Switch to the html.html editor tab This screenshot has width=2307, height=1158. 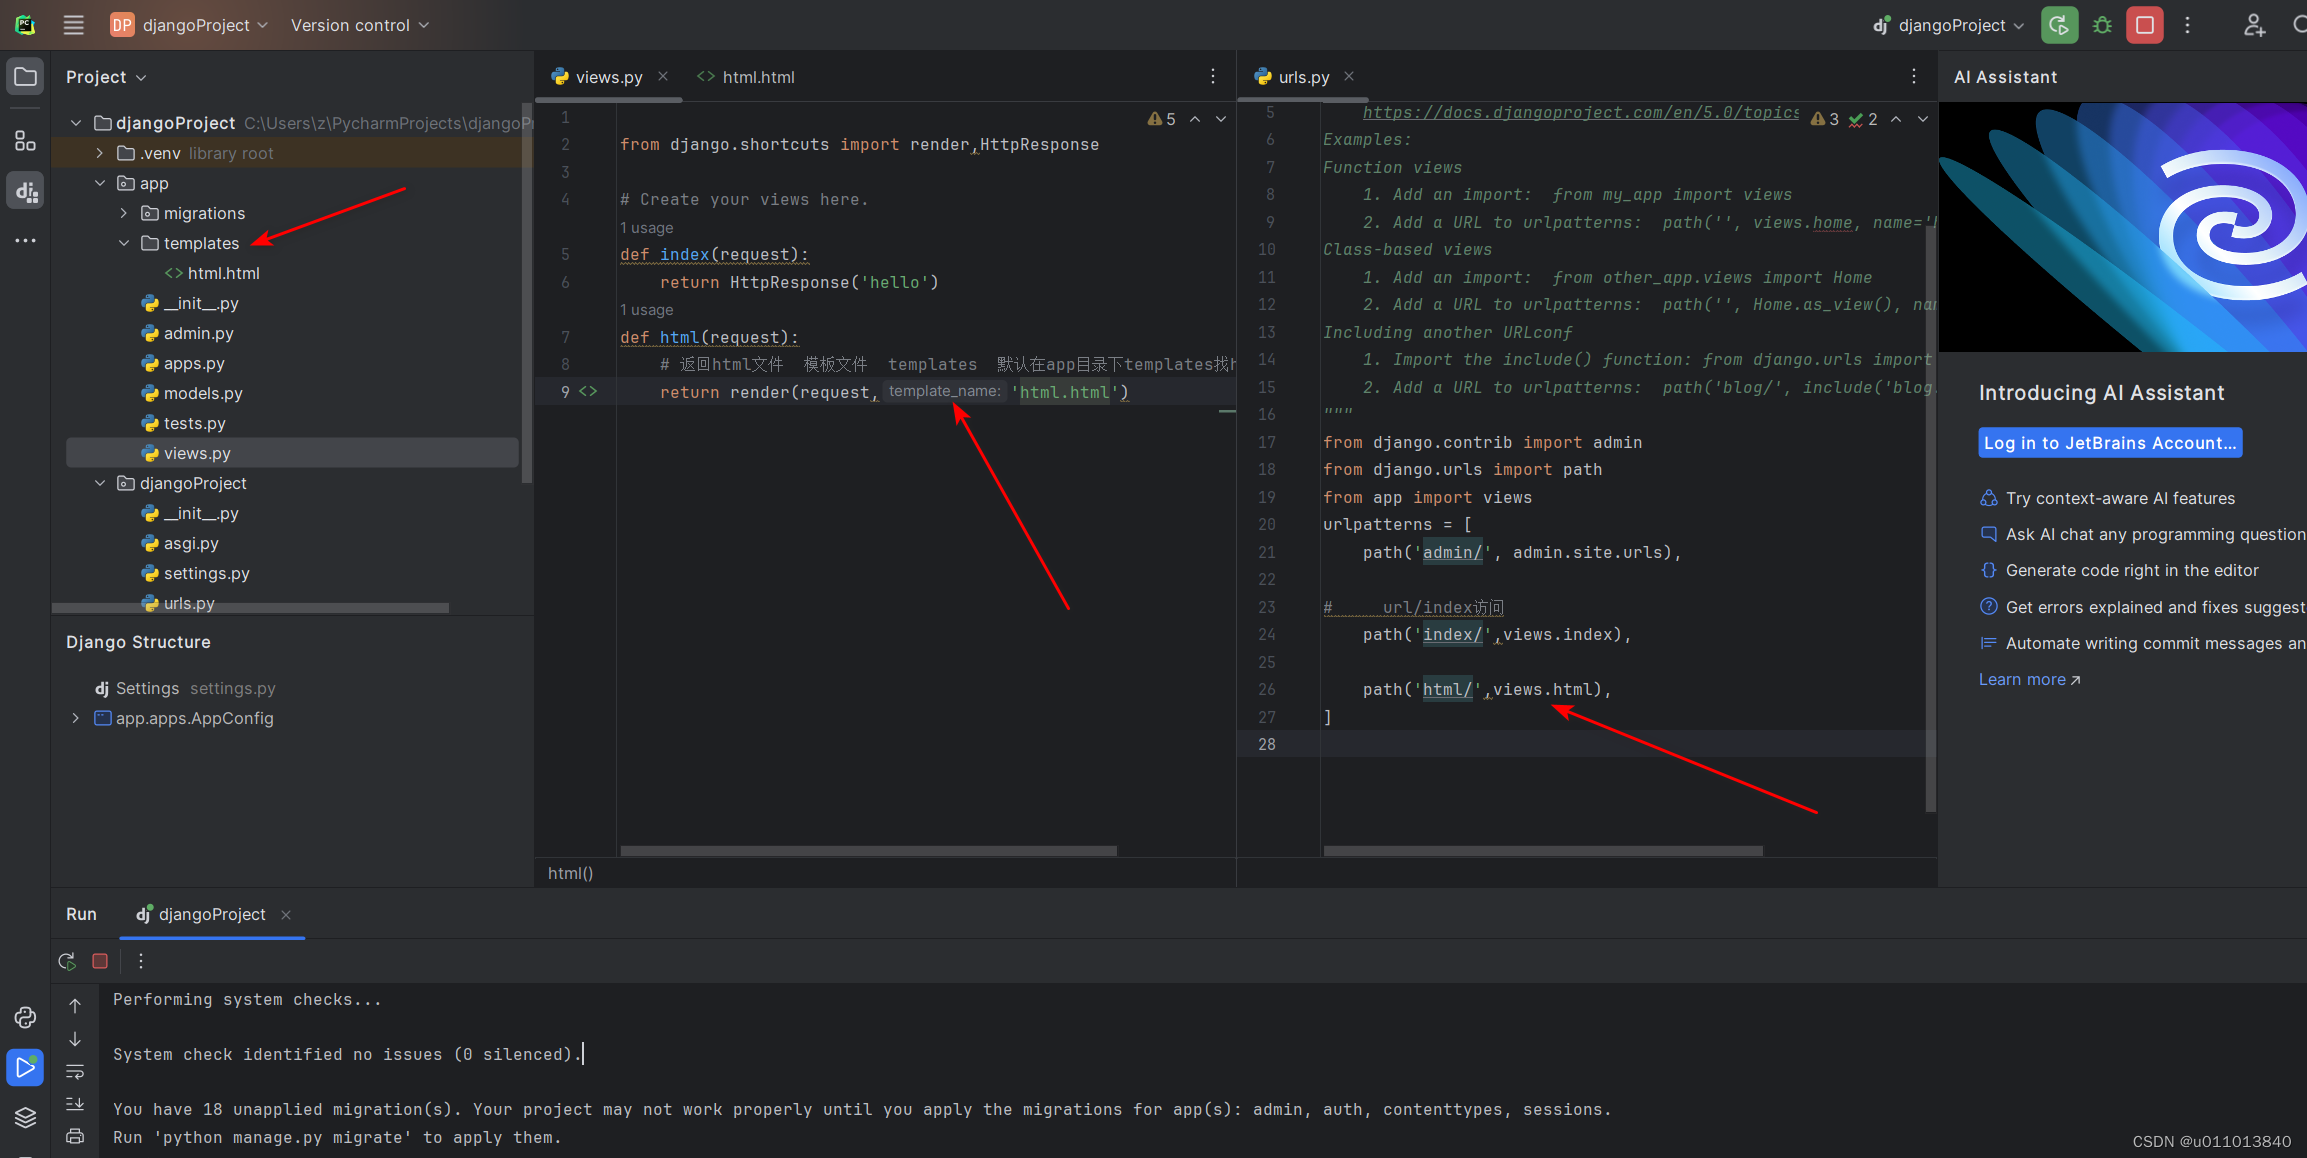coord(757,77)
